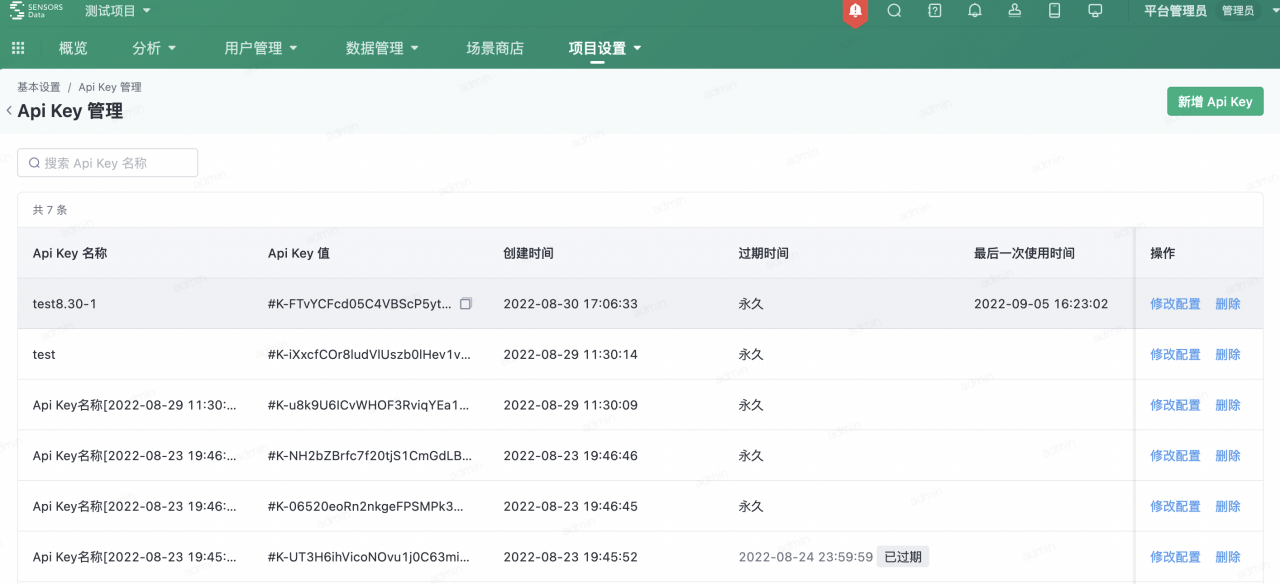
Task: Go to the 概览 tab
Action: [x=73, y=48]
